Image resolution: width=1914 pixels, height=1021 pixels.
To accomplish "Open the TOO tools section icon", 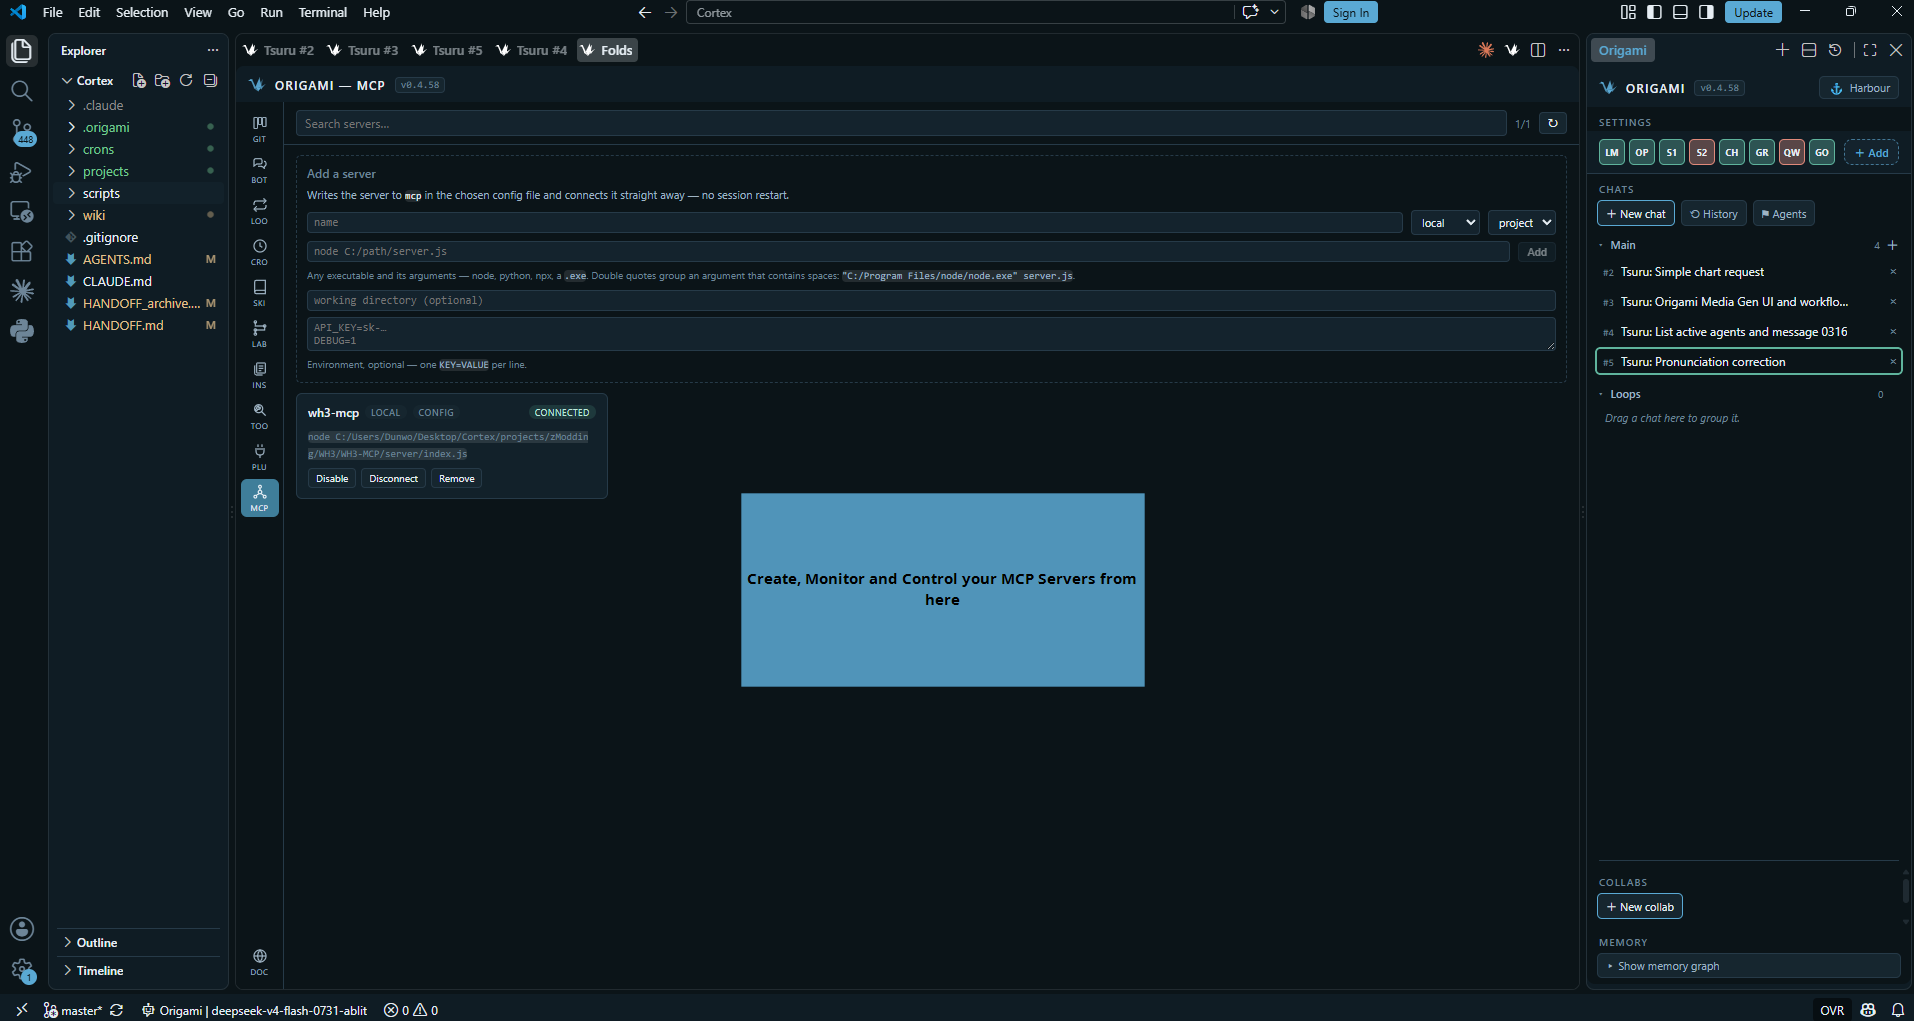I will pyautogui.click(x=259, y=415).
